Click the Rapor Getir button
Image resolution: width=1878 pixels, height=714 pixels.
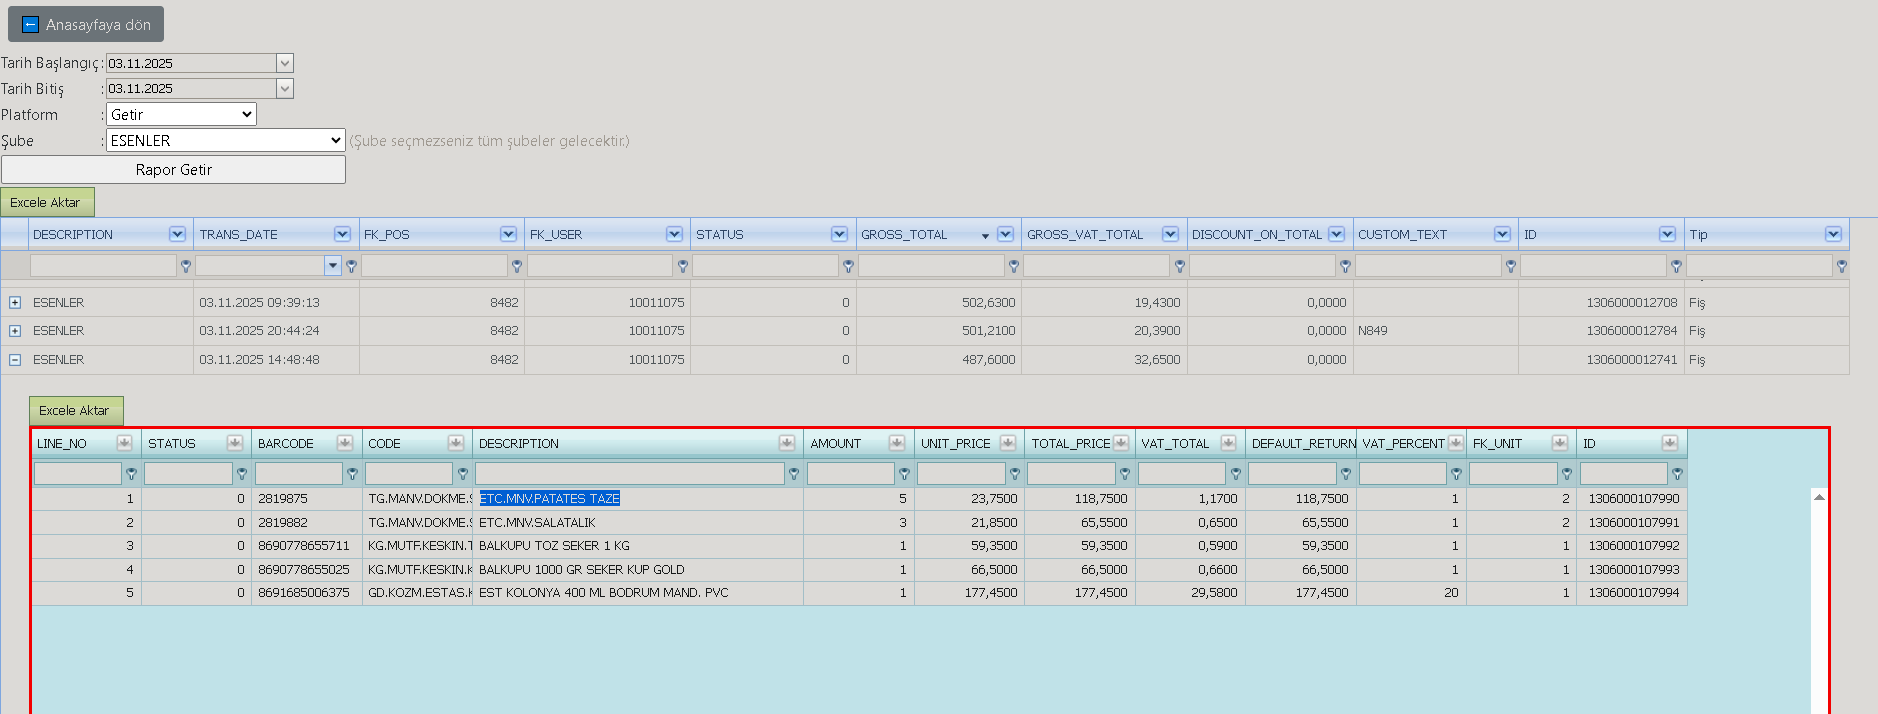tap(173, 169)
